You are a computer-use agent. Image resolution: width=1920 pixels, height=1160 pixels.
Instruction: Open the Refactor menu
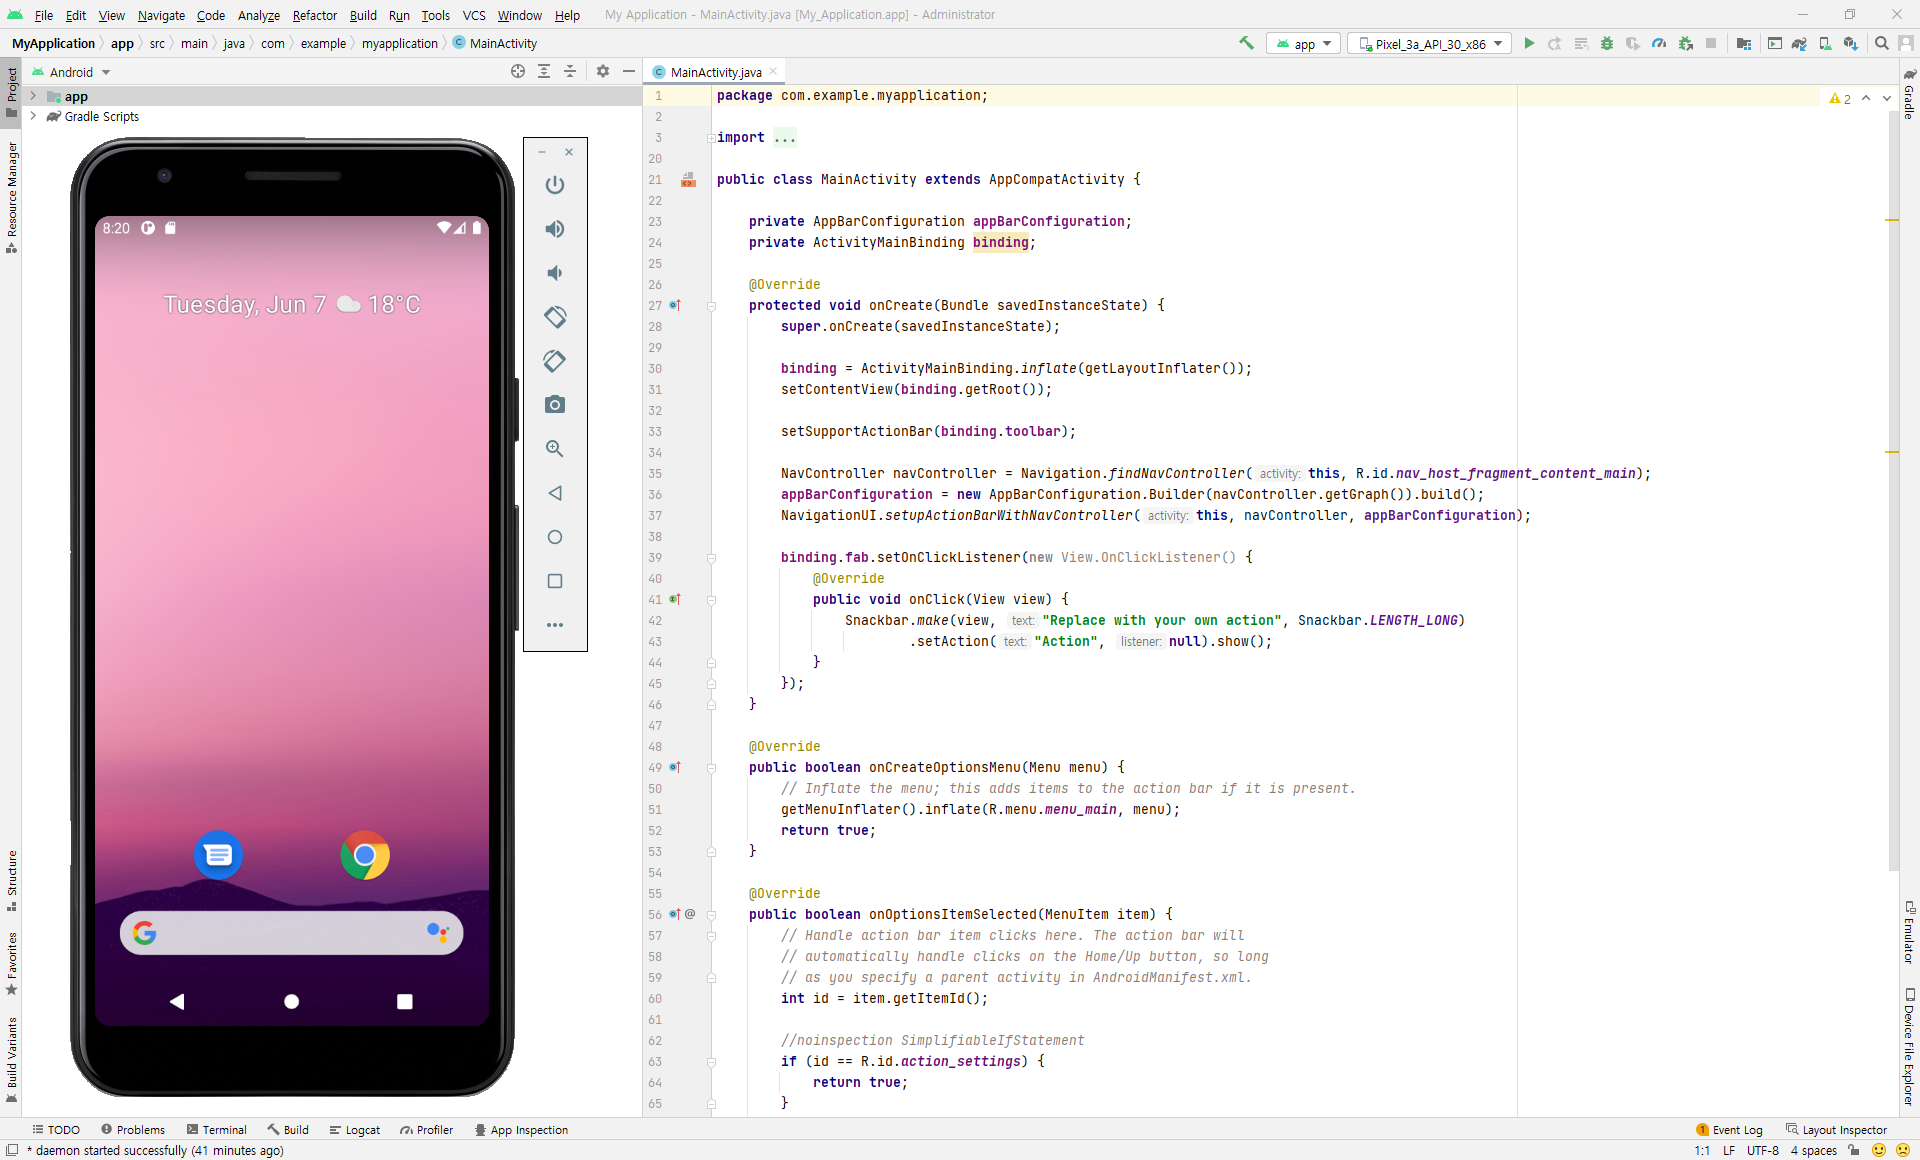(314, 15)
